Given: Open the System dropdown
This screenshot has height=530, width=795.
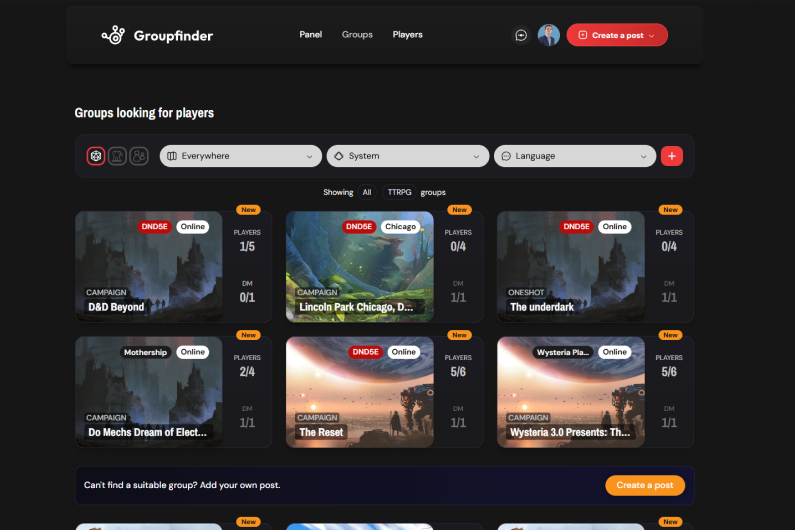Looking at the screenshot, I should 408,156.
